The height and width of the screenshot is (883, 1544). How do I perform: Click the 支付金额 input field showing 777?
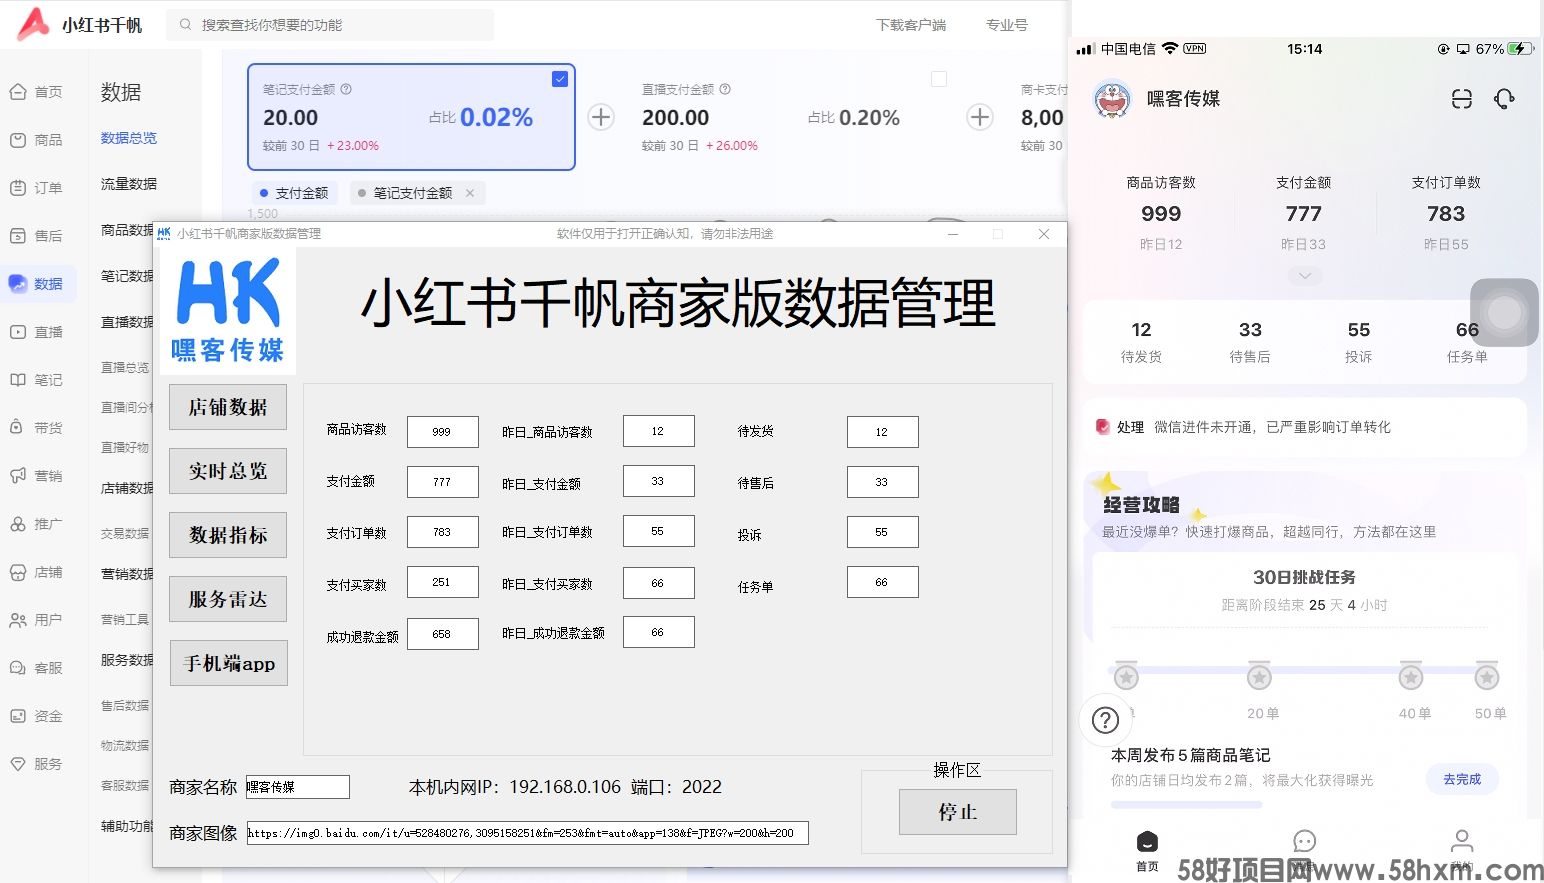(x=443, y=482)
